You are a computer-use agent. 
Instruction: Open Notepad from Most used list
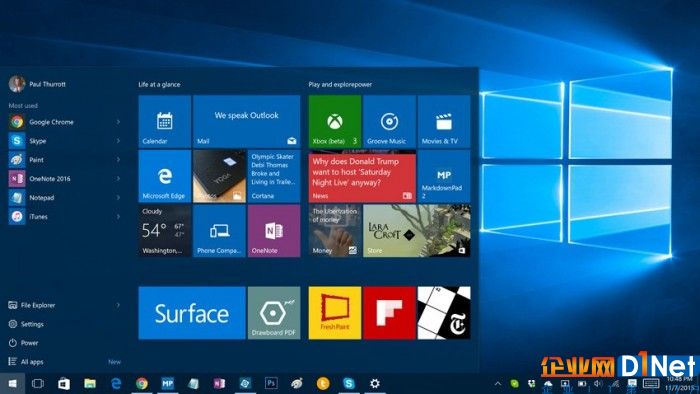(65, 197)
